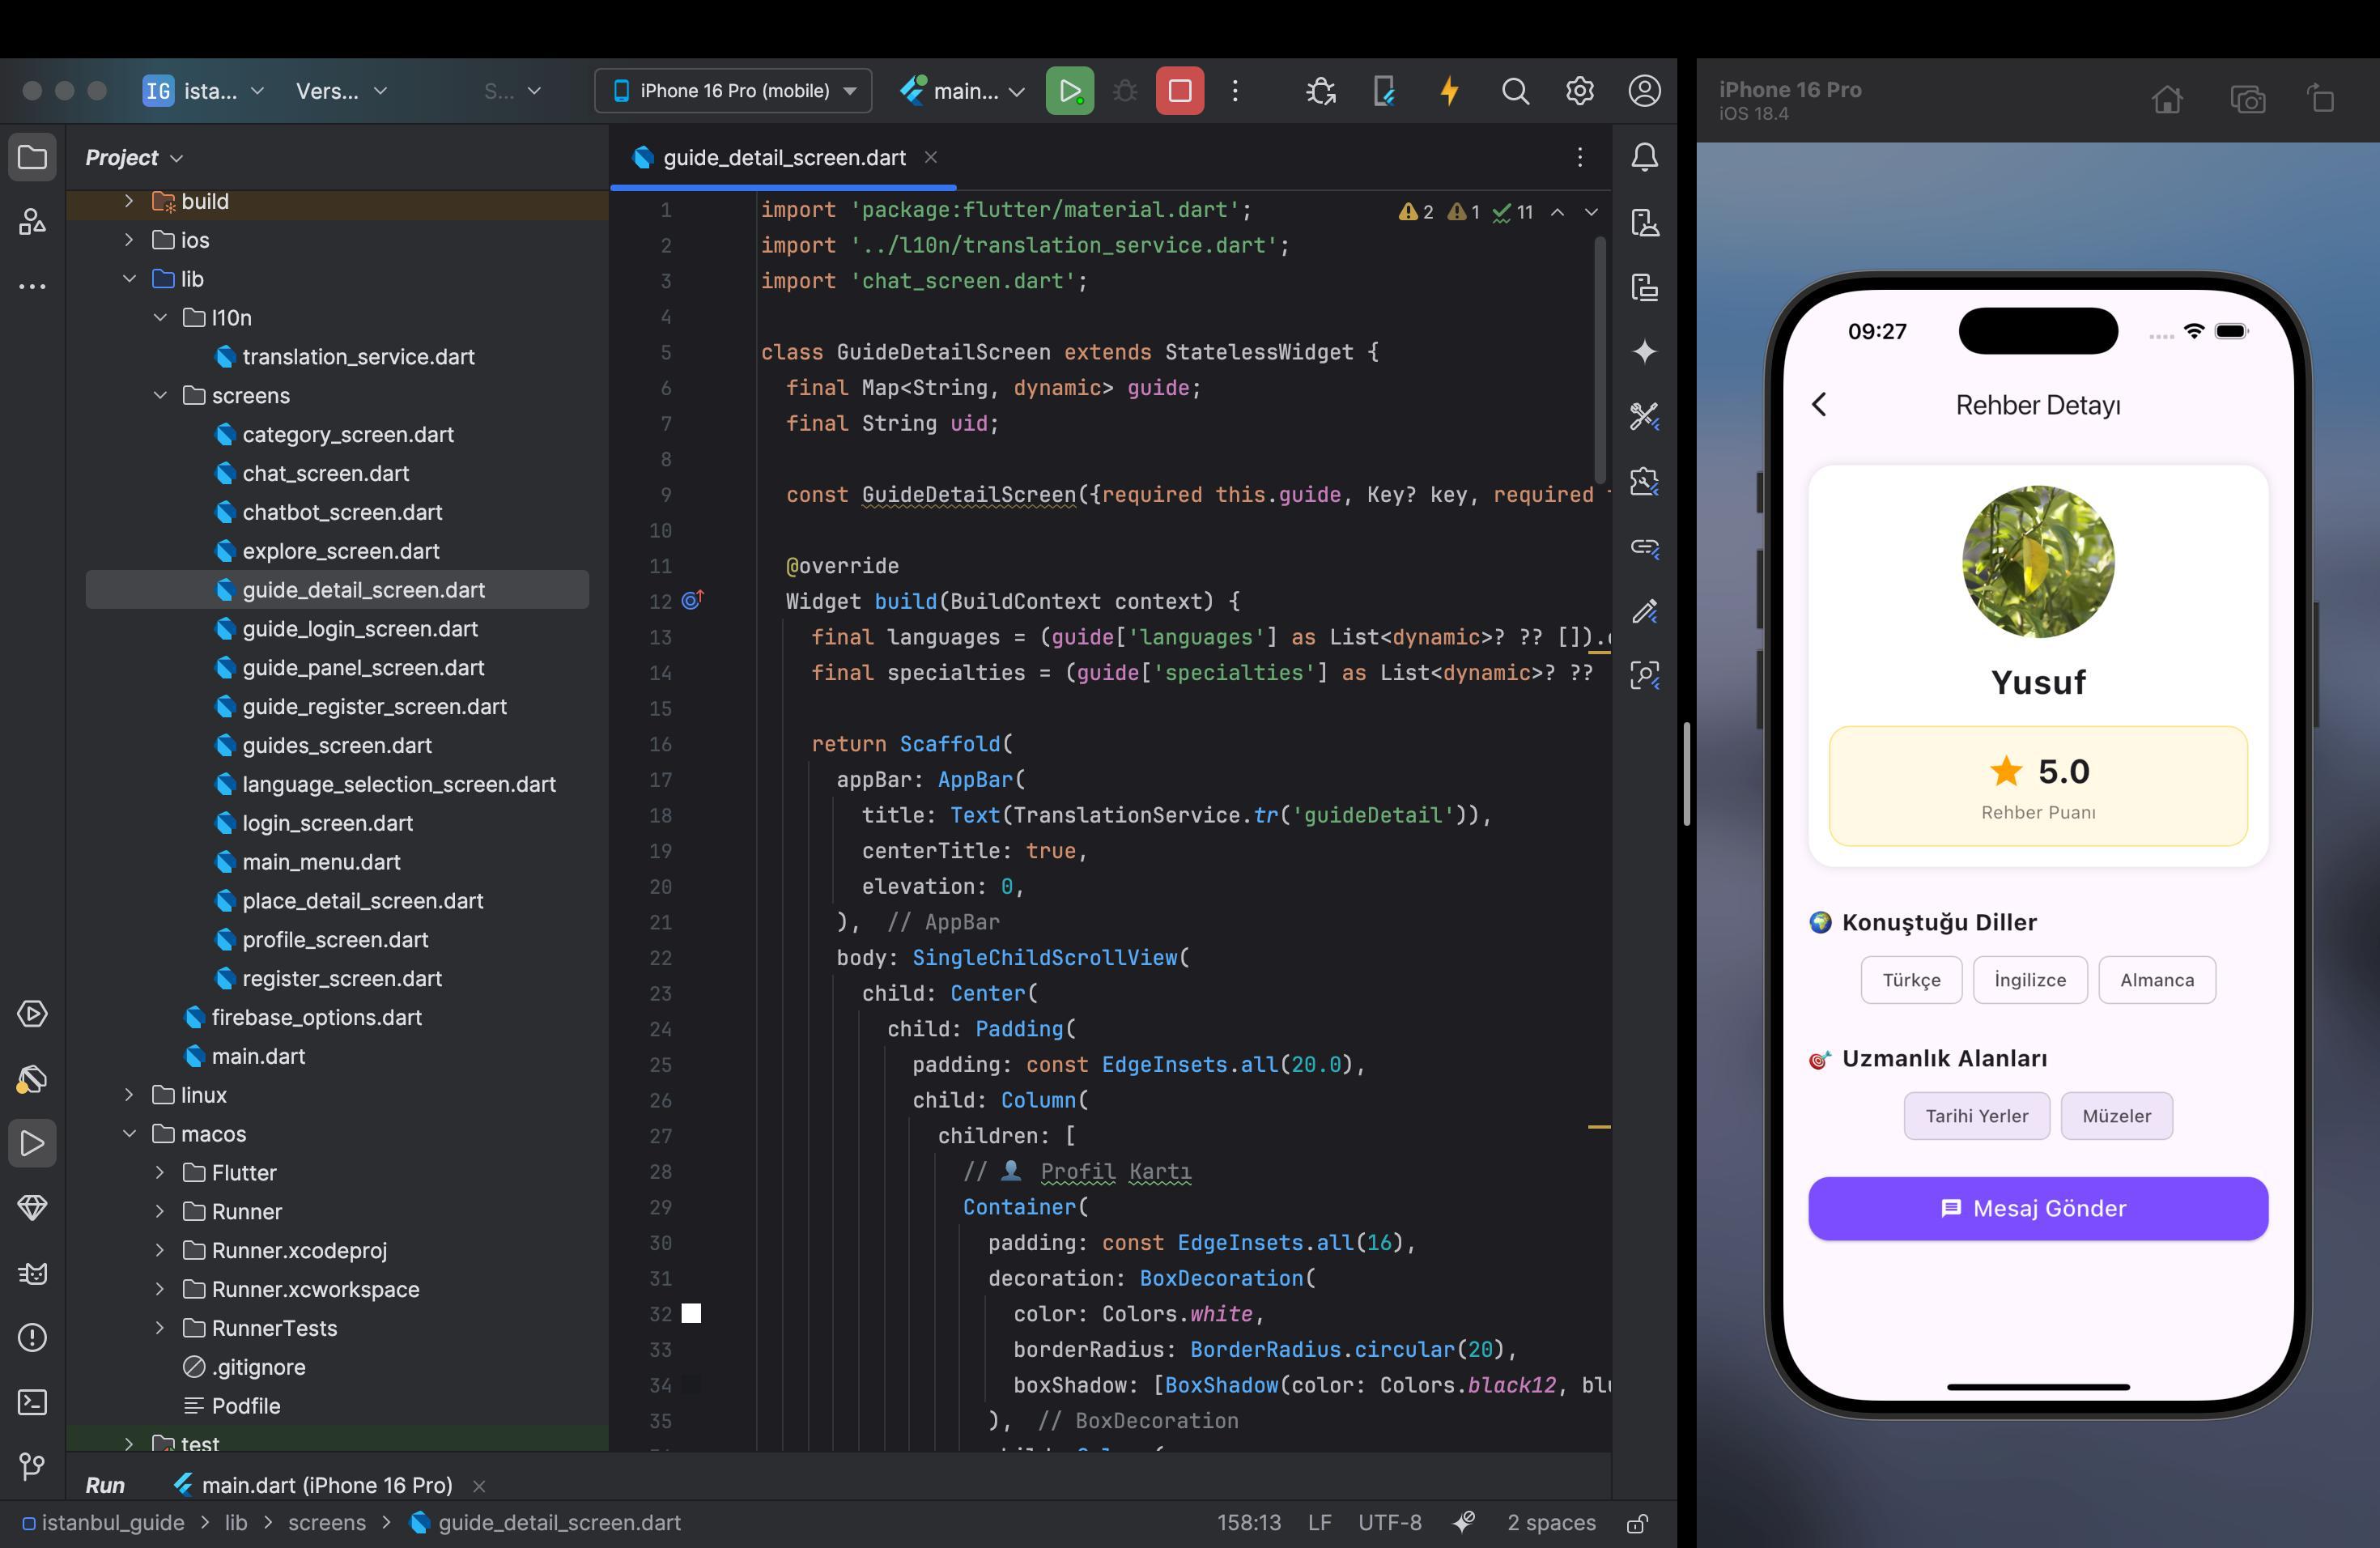Collapse the macos folder
Viewport: 2380px width, 1548px height.
[129, 1134]
